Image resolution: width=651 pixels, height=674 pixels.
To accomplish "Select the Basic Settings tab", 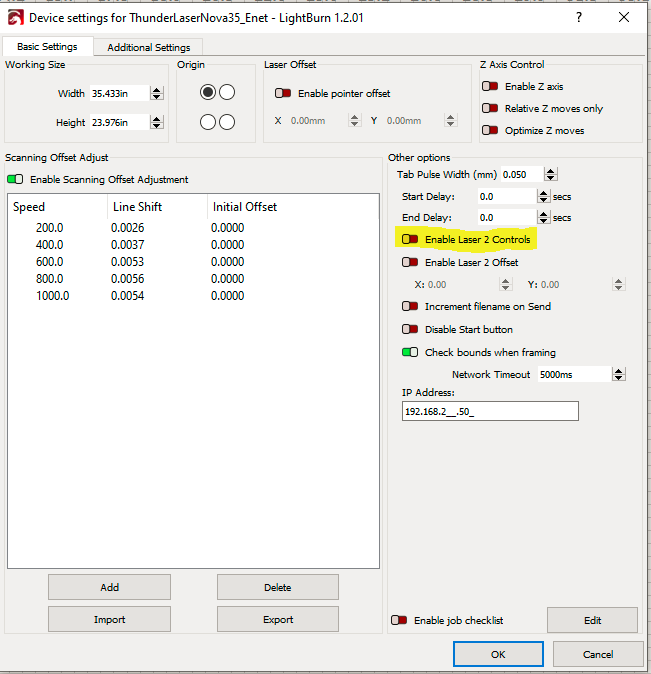I will [x=47, y=46].
